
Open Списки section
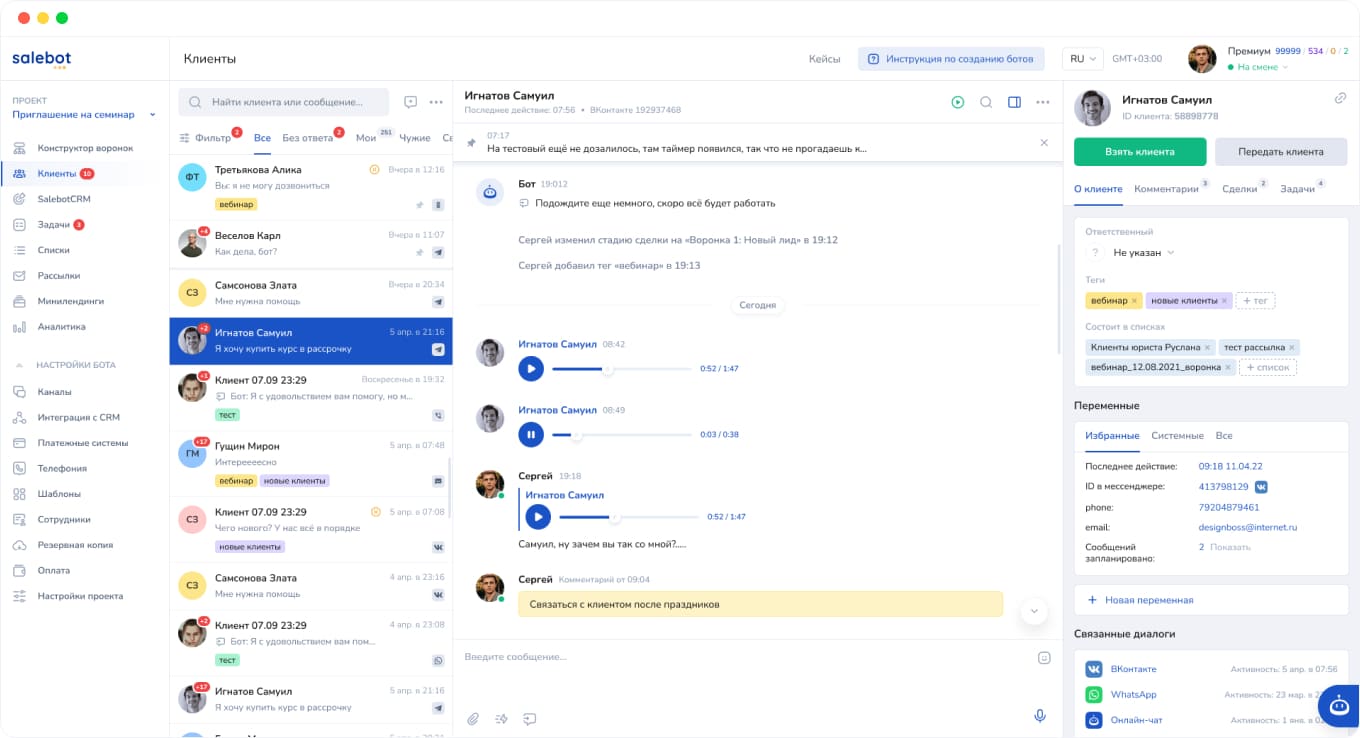pos(54,250)
